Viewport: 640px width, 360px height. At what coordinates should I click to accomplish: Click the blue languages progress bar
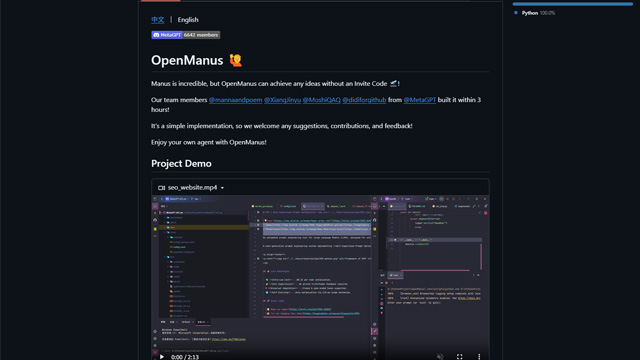pyautogui.click(x=573, y=4)
